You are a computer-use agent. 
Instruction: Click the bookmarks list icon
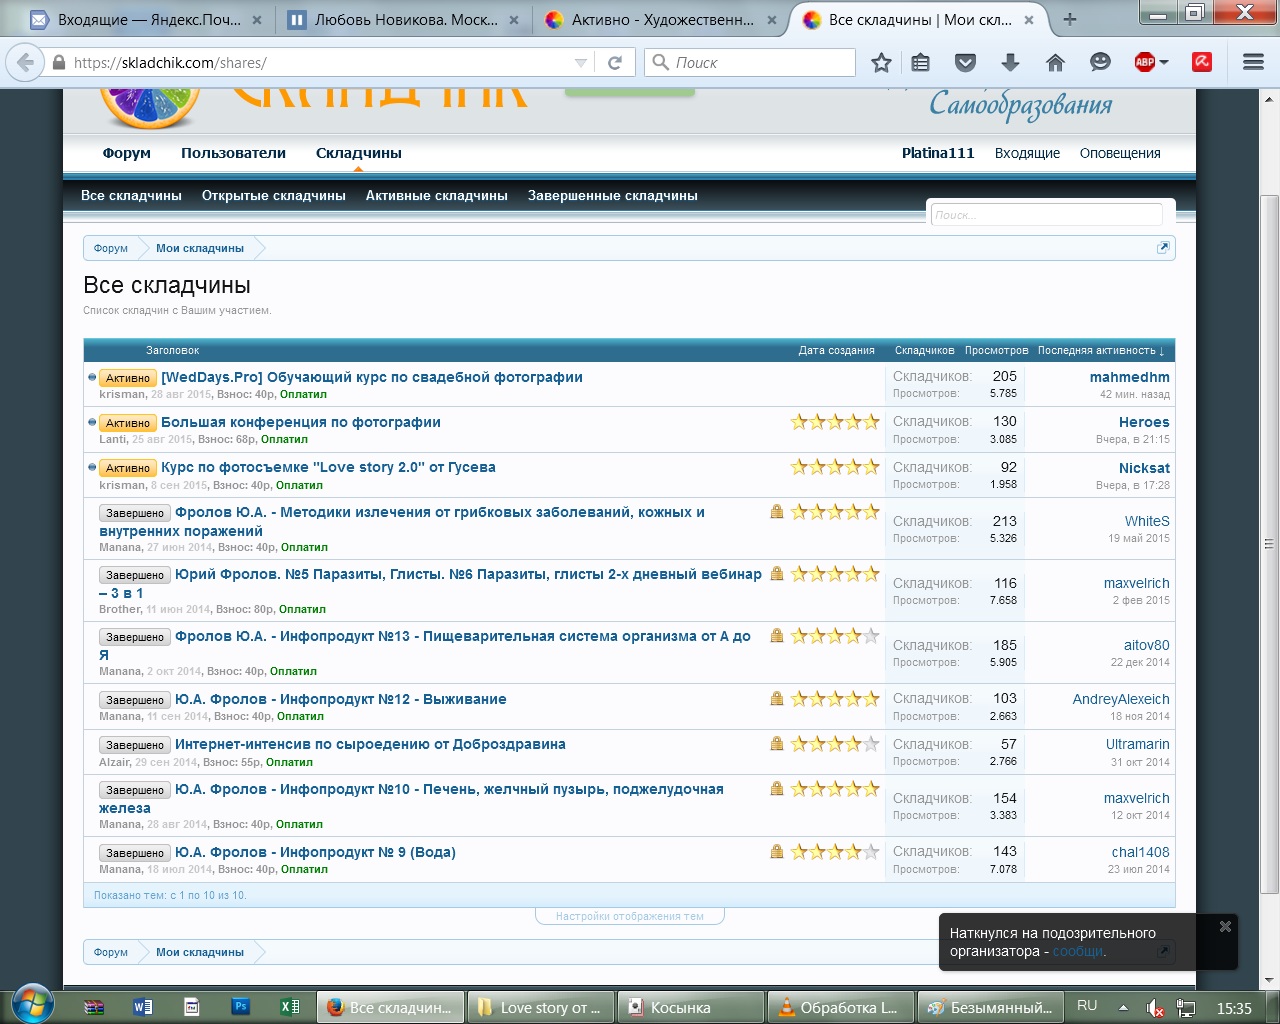[x=921, y=63]
